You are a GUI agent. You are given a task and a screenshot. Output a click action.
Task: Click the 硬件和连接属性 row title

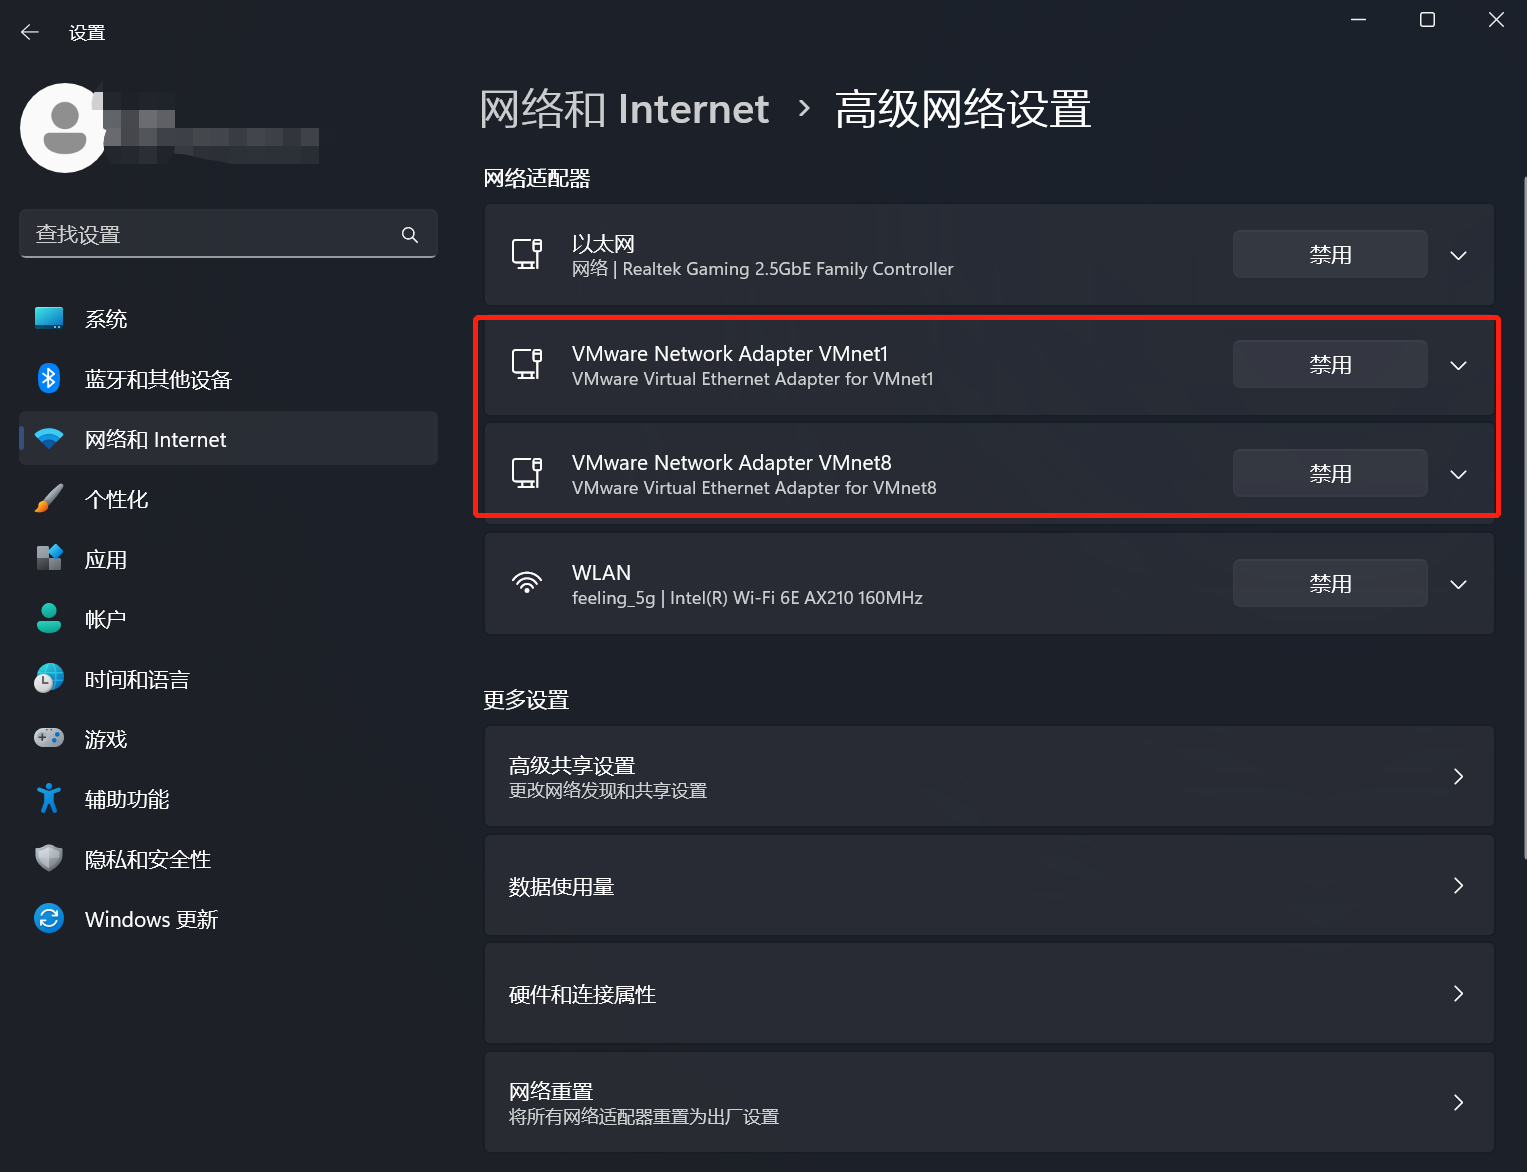click(582, 995)
